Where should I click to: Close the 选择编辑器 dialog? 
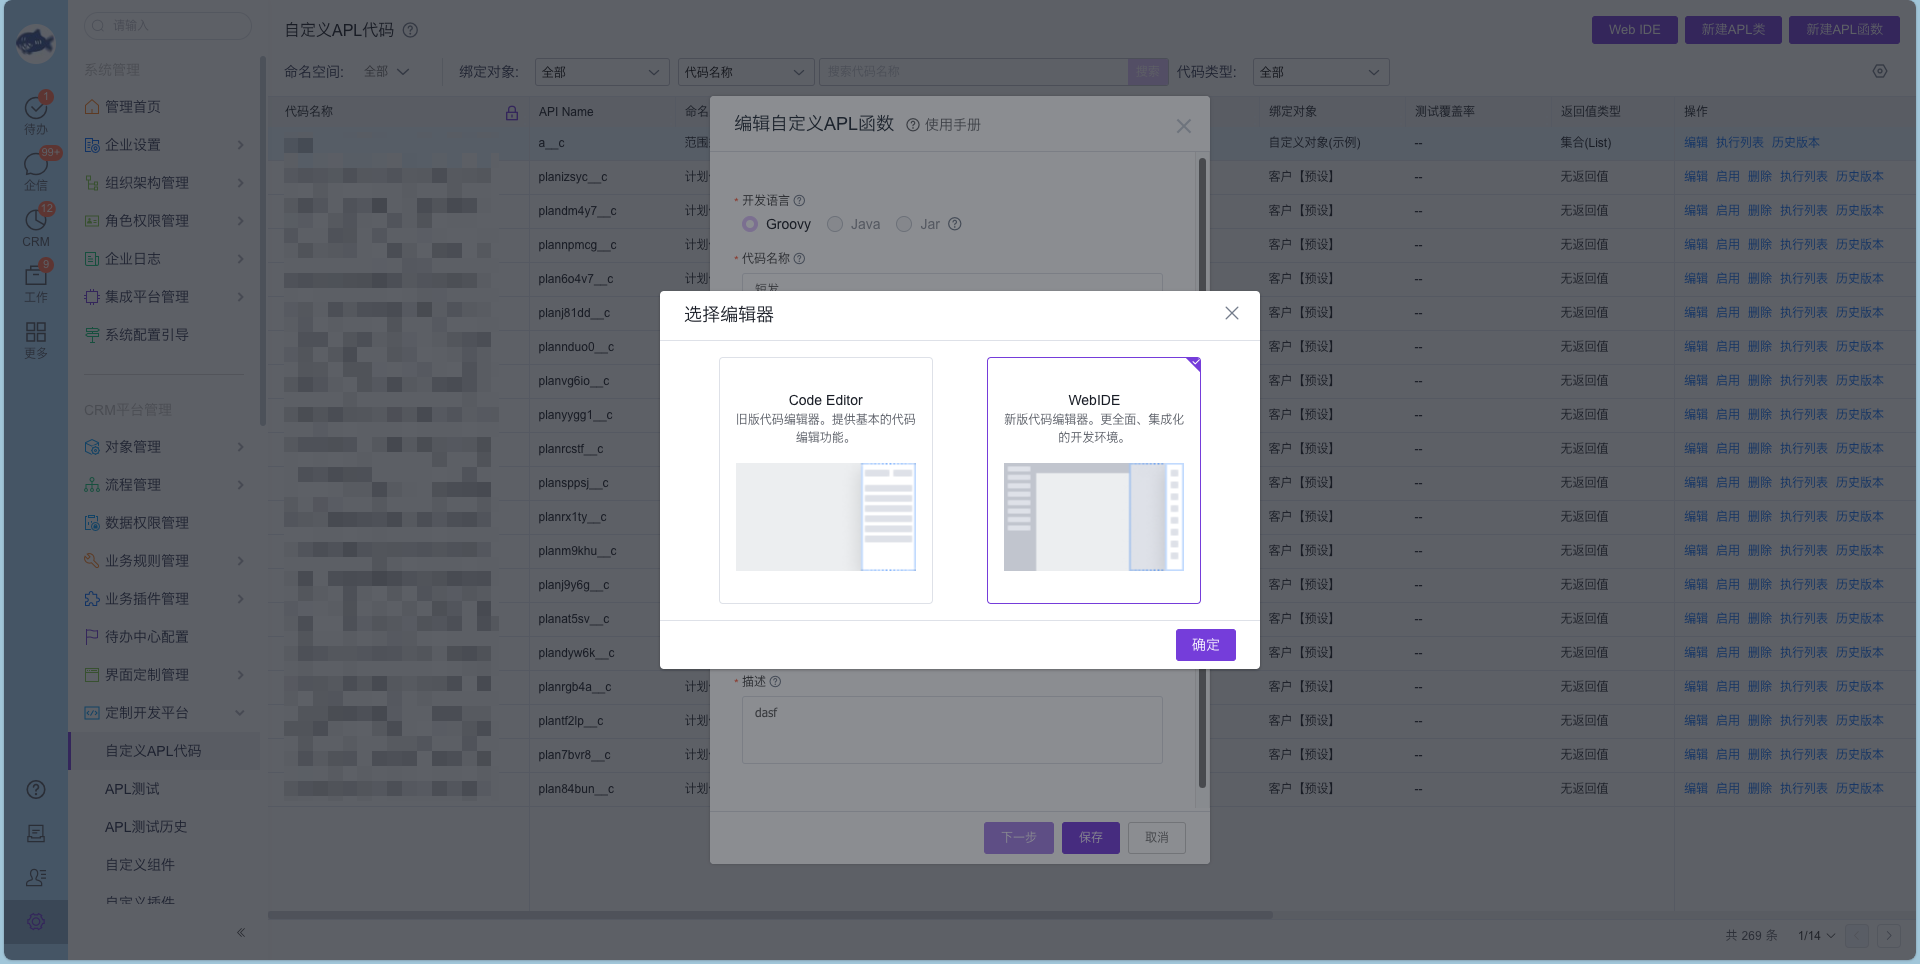pyautogui.click(x=1232, y=313)
